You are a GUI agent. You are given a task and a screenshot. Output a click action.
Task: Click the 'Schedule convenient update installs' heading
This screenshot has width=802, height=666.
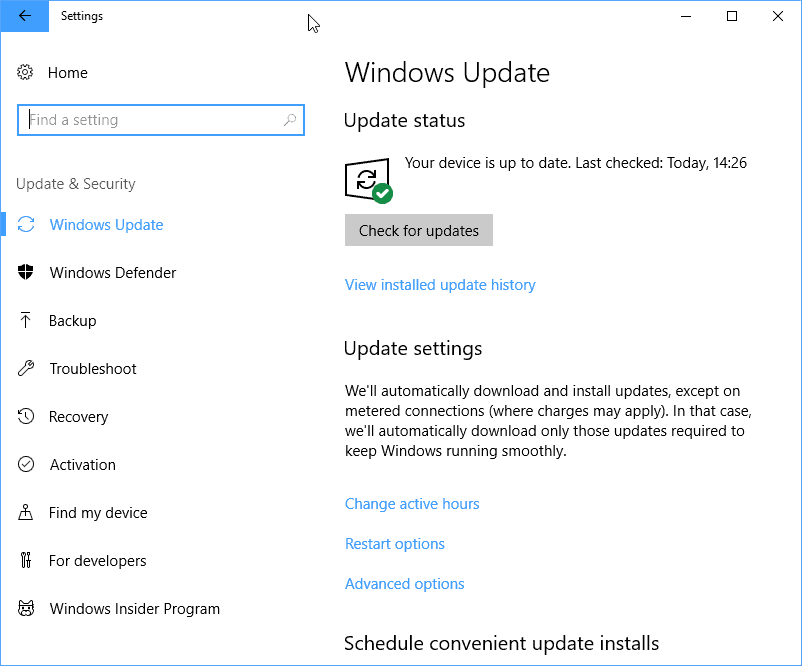pos(501,643)
